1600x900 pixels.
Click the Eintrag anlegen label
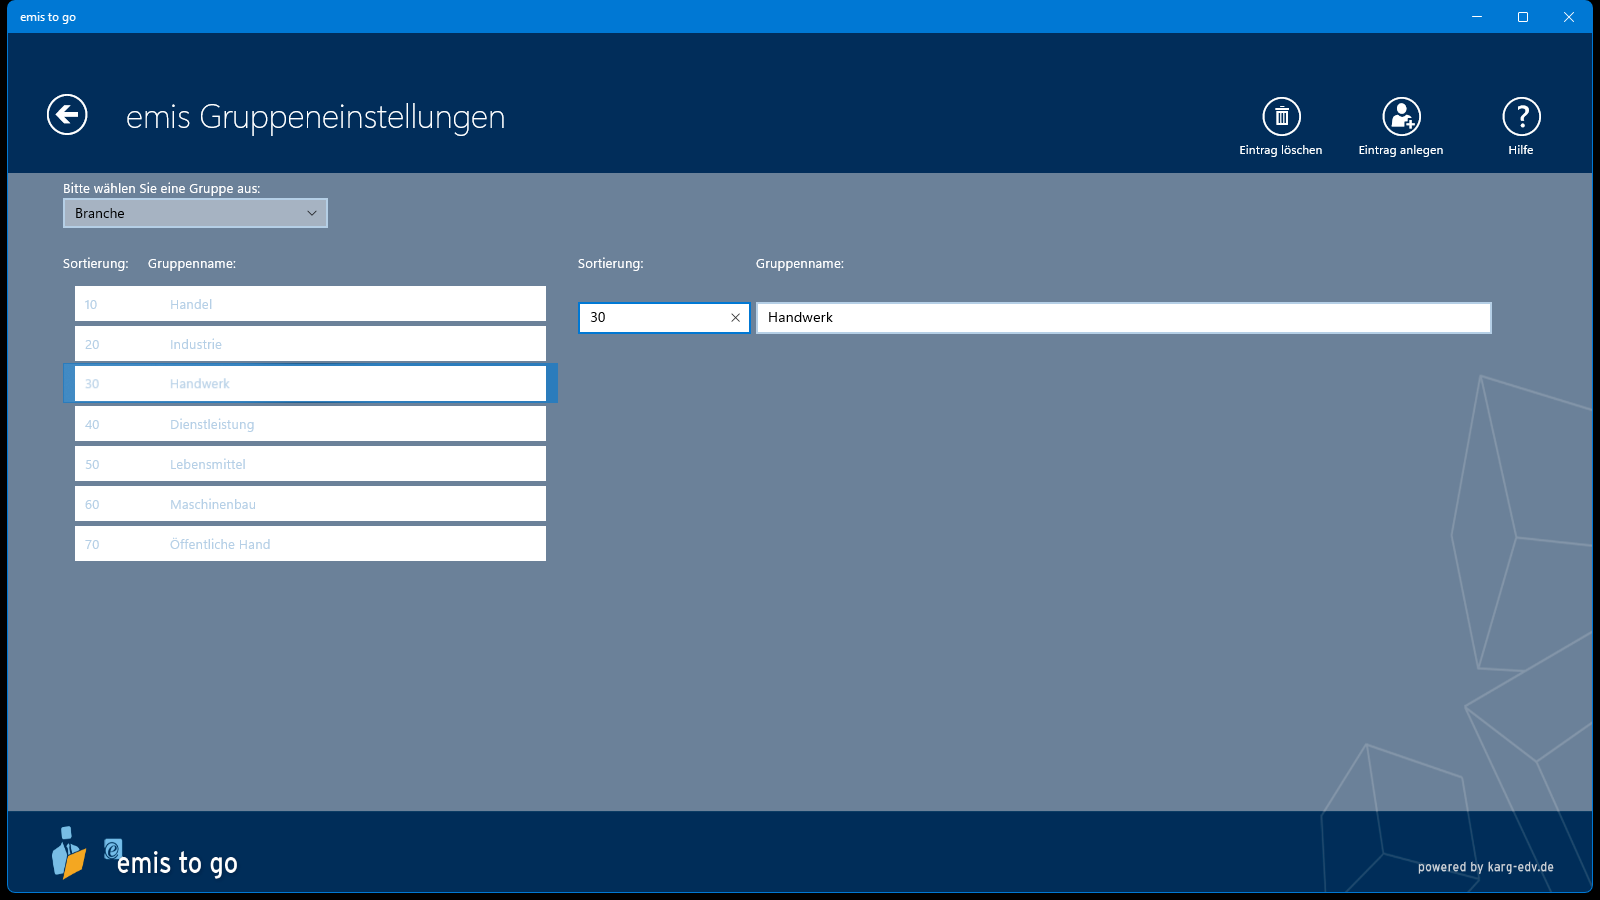point(1401,150)
